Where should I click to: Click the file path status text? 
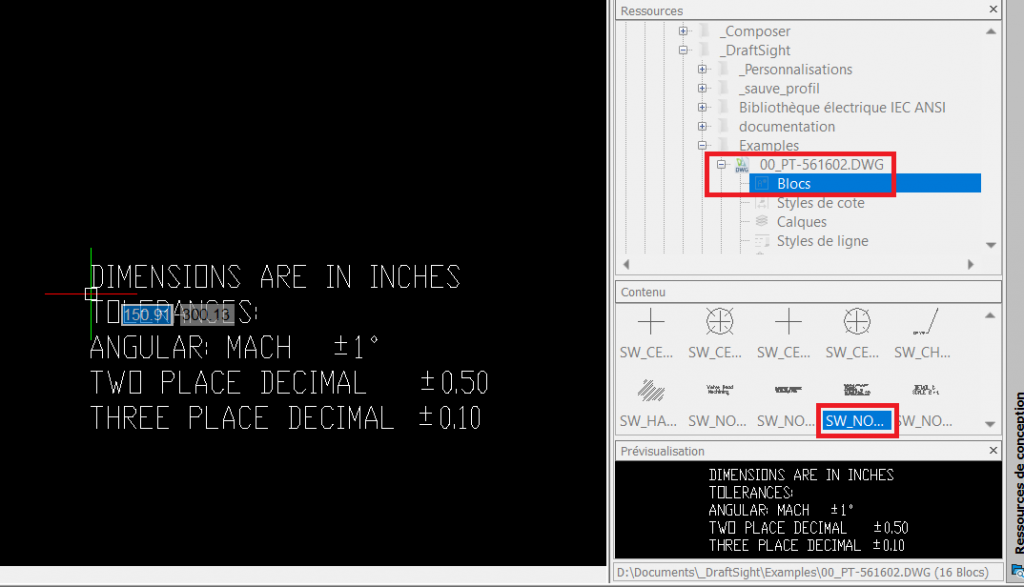(803, 573)
